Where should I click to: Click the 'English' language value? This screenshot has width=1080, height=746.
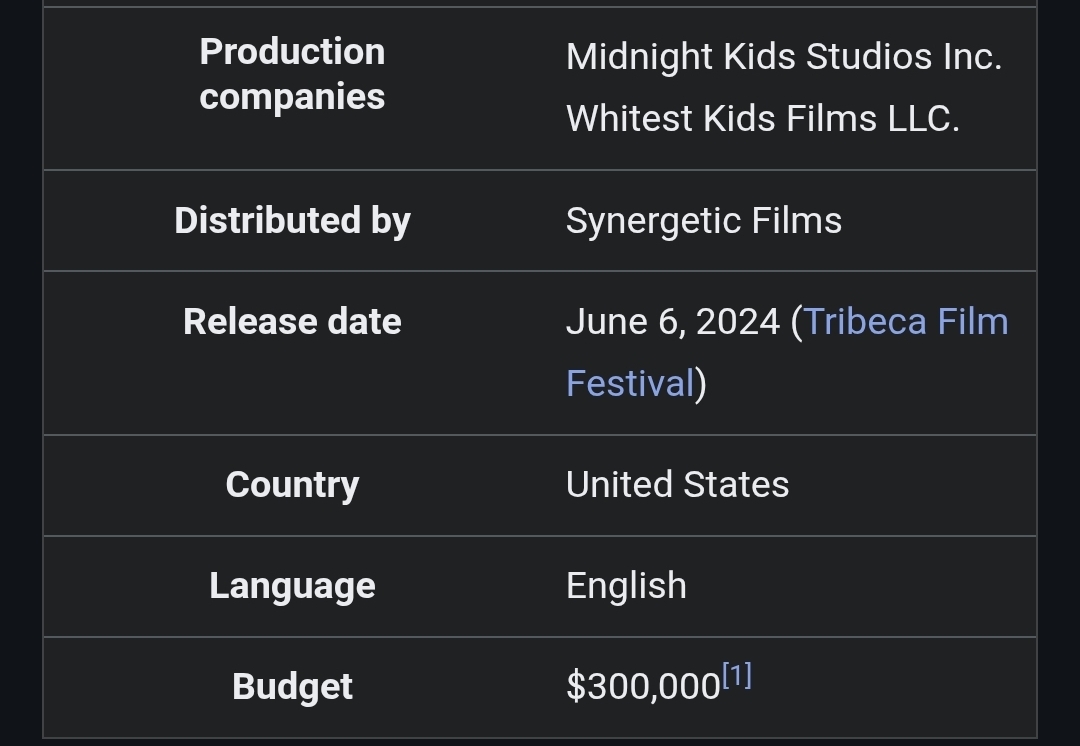[626, 586]
